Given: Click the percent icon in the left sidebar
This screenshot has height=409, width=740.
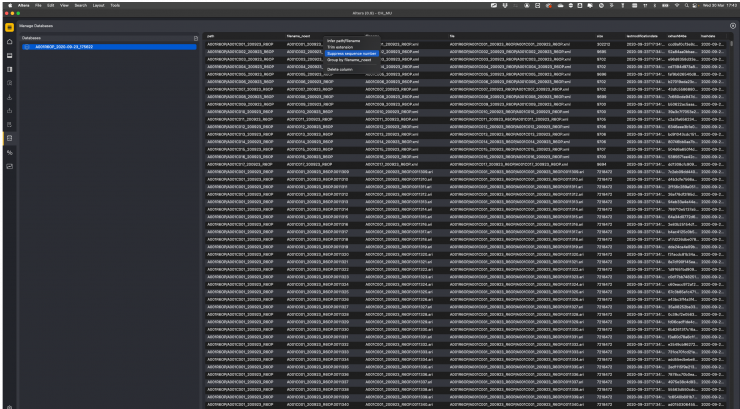Looking at the screenshot, I should click(x=9, y=152).
